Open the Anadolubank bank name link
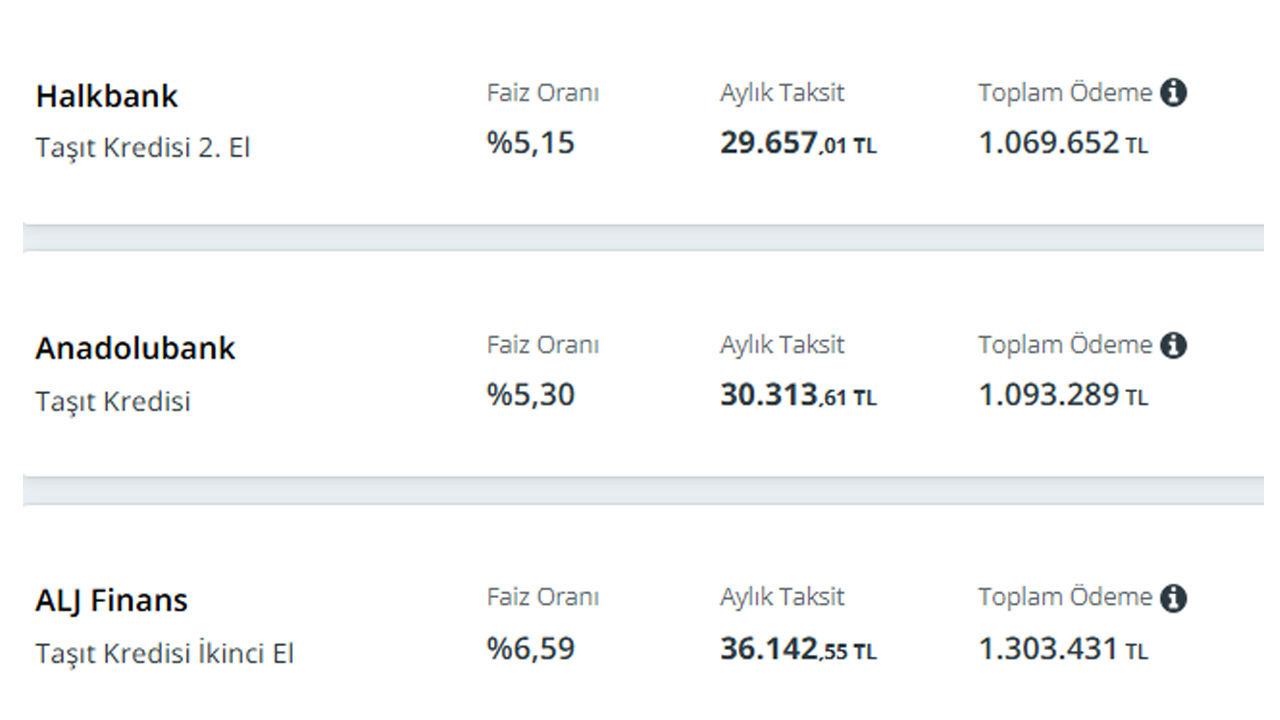The height and width of the screenshot is (720, 1280). (135, 348)
